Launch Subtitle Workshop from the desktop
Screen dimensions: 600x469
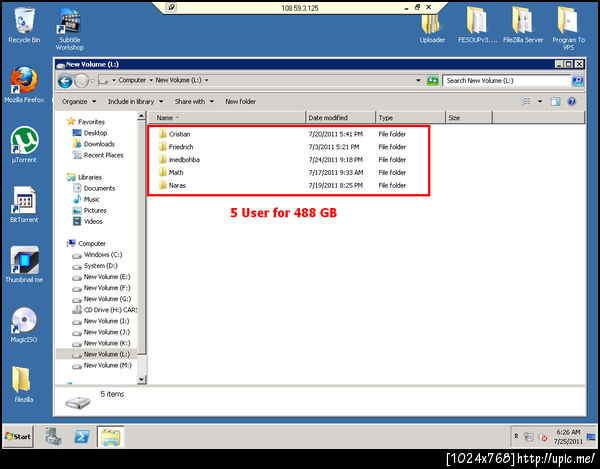(x=70, y=29)
